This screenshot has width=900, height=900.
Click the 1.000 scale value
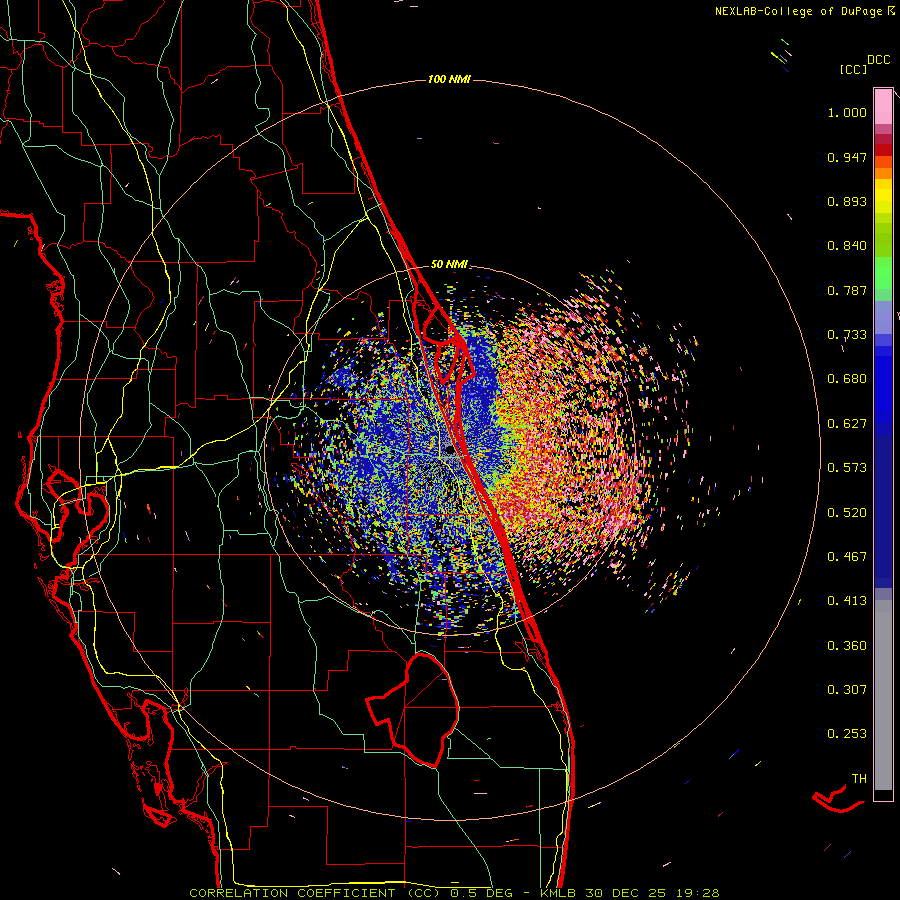(847, 112)
